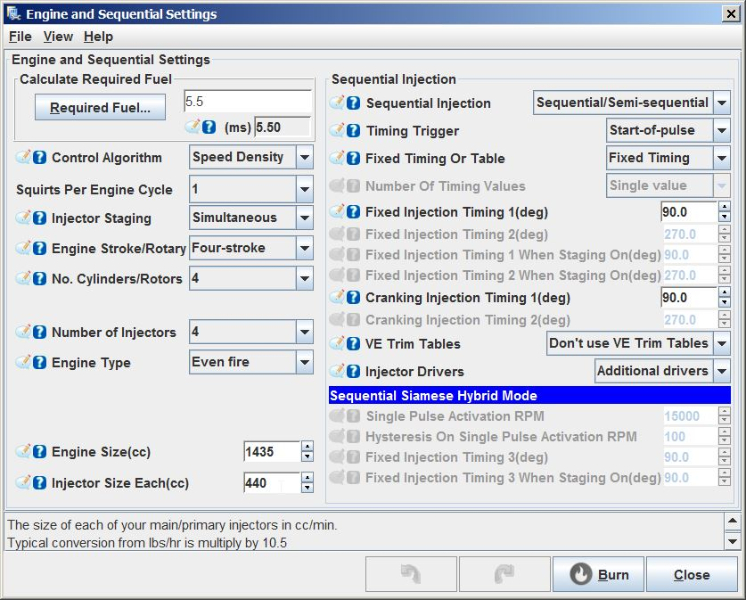Increase Engine Size(cc) with up spinner arrow
746x600 pixels.
[x=307, y=447]
